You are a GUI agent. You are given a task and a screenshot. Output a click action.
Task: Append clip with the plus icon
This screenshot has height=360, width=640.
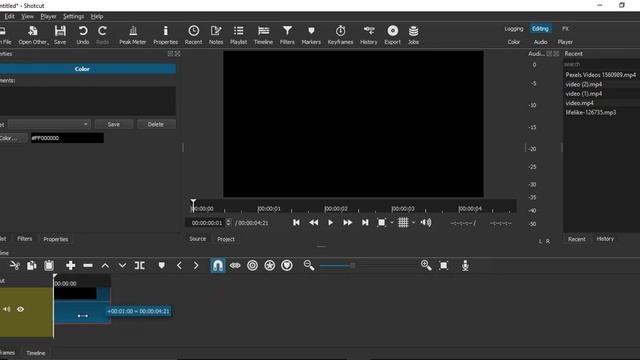(x=71, y=266)
